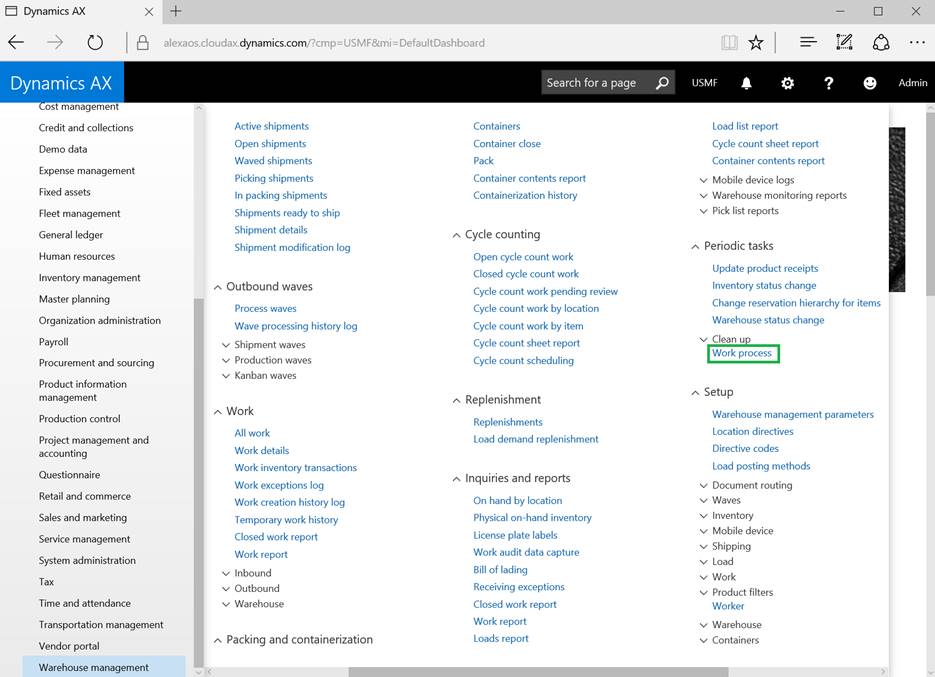Open Help via the question mark icon
This screenshot has height=677, width=935.
click(828, 82)
